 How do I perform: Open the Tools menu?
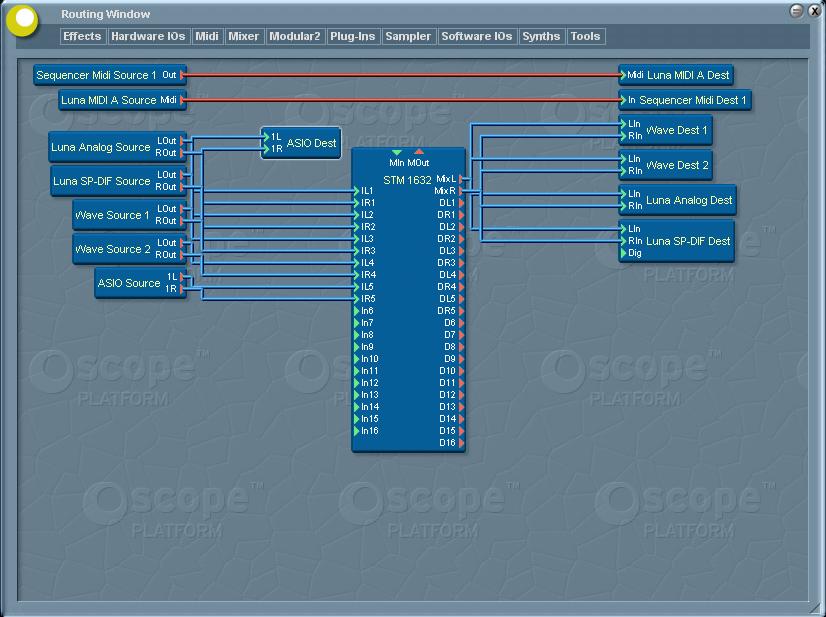(x=585, y=36)
